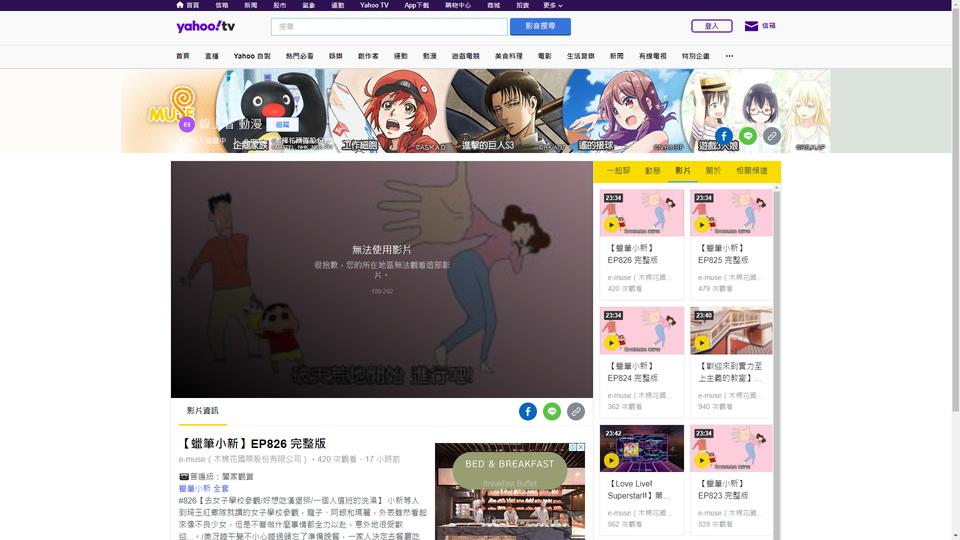
Task: Play Love Live Superstar video via play icon
Action: coord(611,460)
